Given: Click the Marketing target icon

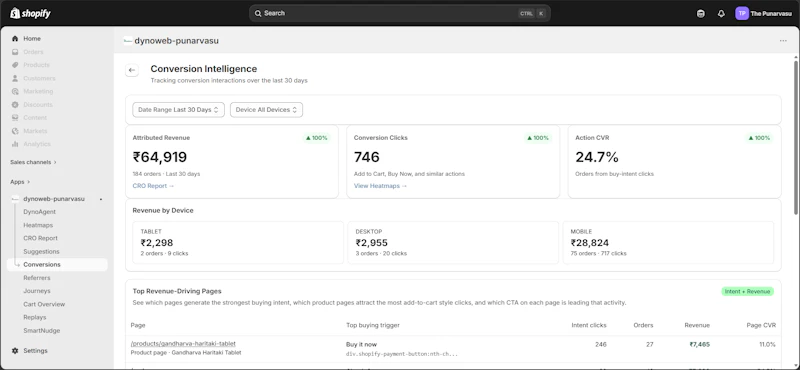Looking at the screenshot, I should (x=15, y=91).
